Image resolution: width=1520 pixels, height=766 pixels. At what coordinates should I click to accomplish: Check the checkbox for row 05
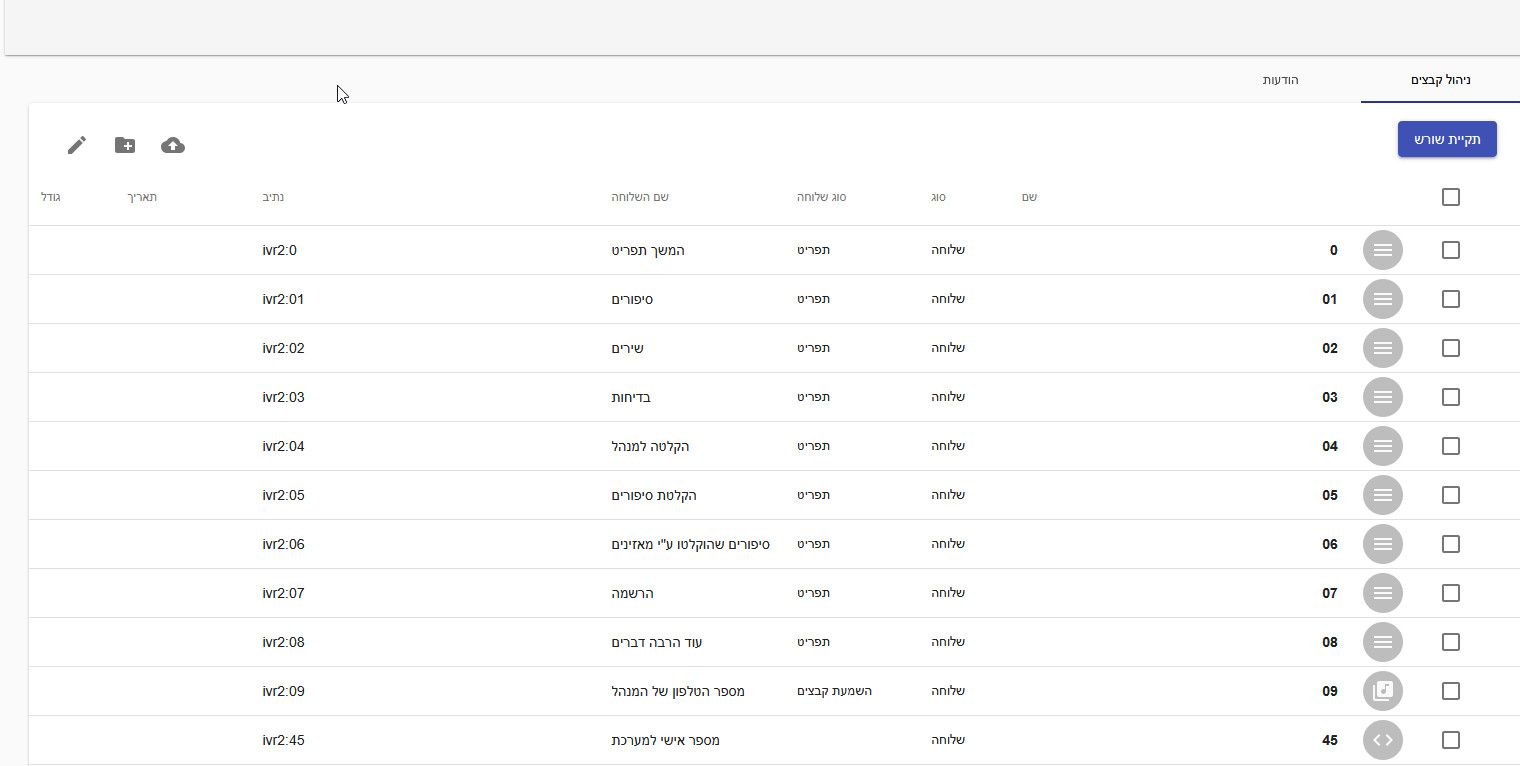[x=1451, y=495]
